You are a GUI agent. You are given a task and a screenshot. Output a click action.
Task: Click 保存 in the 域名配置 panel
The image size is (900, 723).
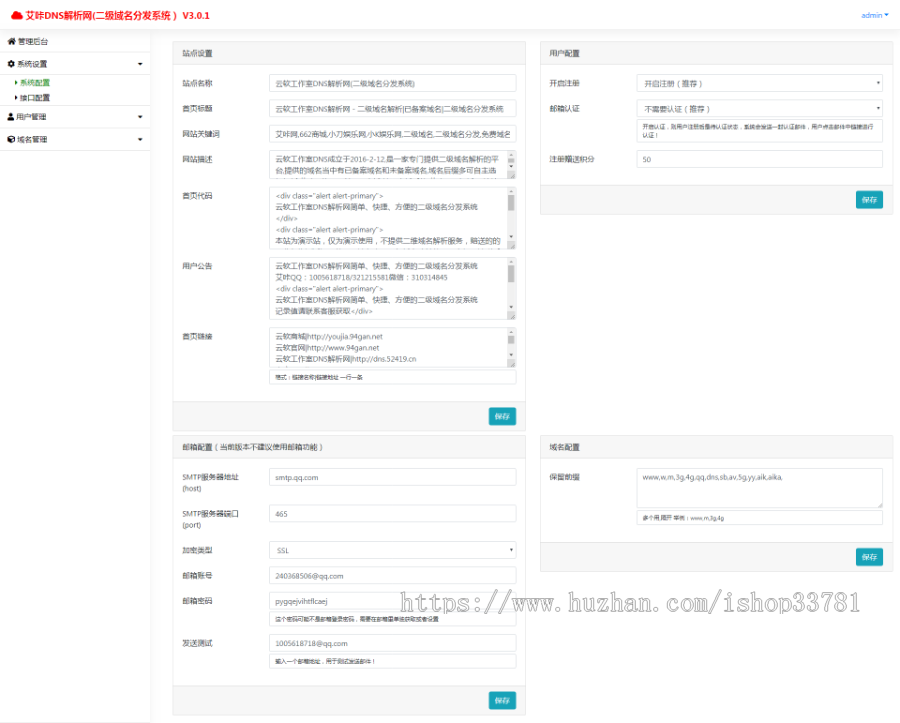[x=868, y=557]
